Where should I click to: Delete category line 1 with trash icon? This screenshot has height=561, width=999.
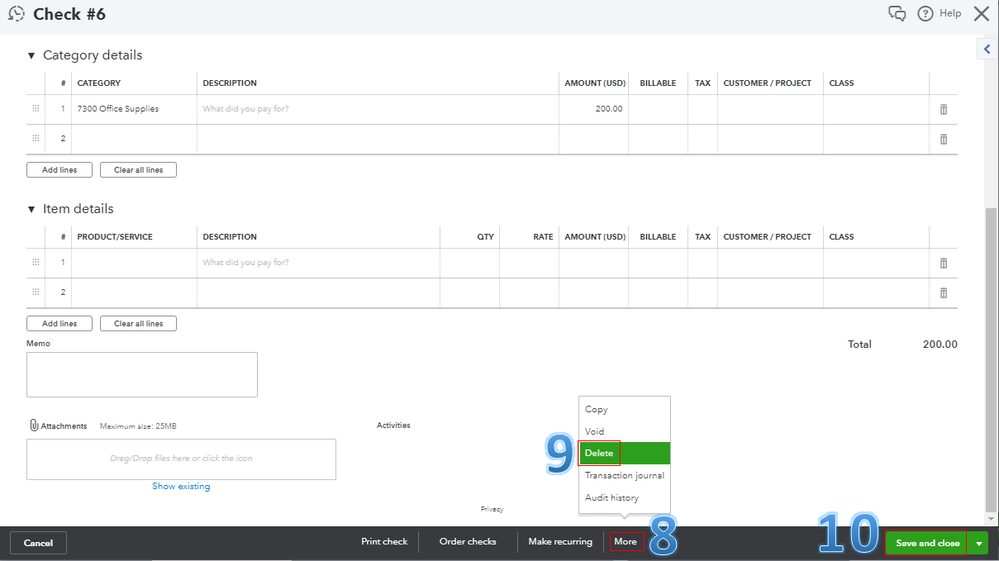944,110
